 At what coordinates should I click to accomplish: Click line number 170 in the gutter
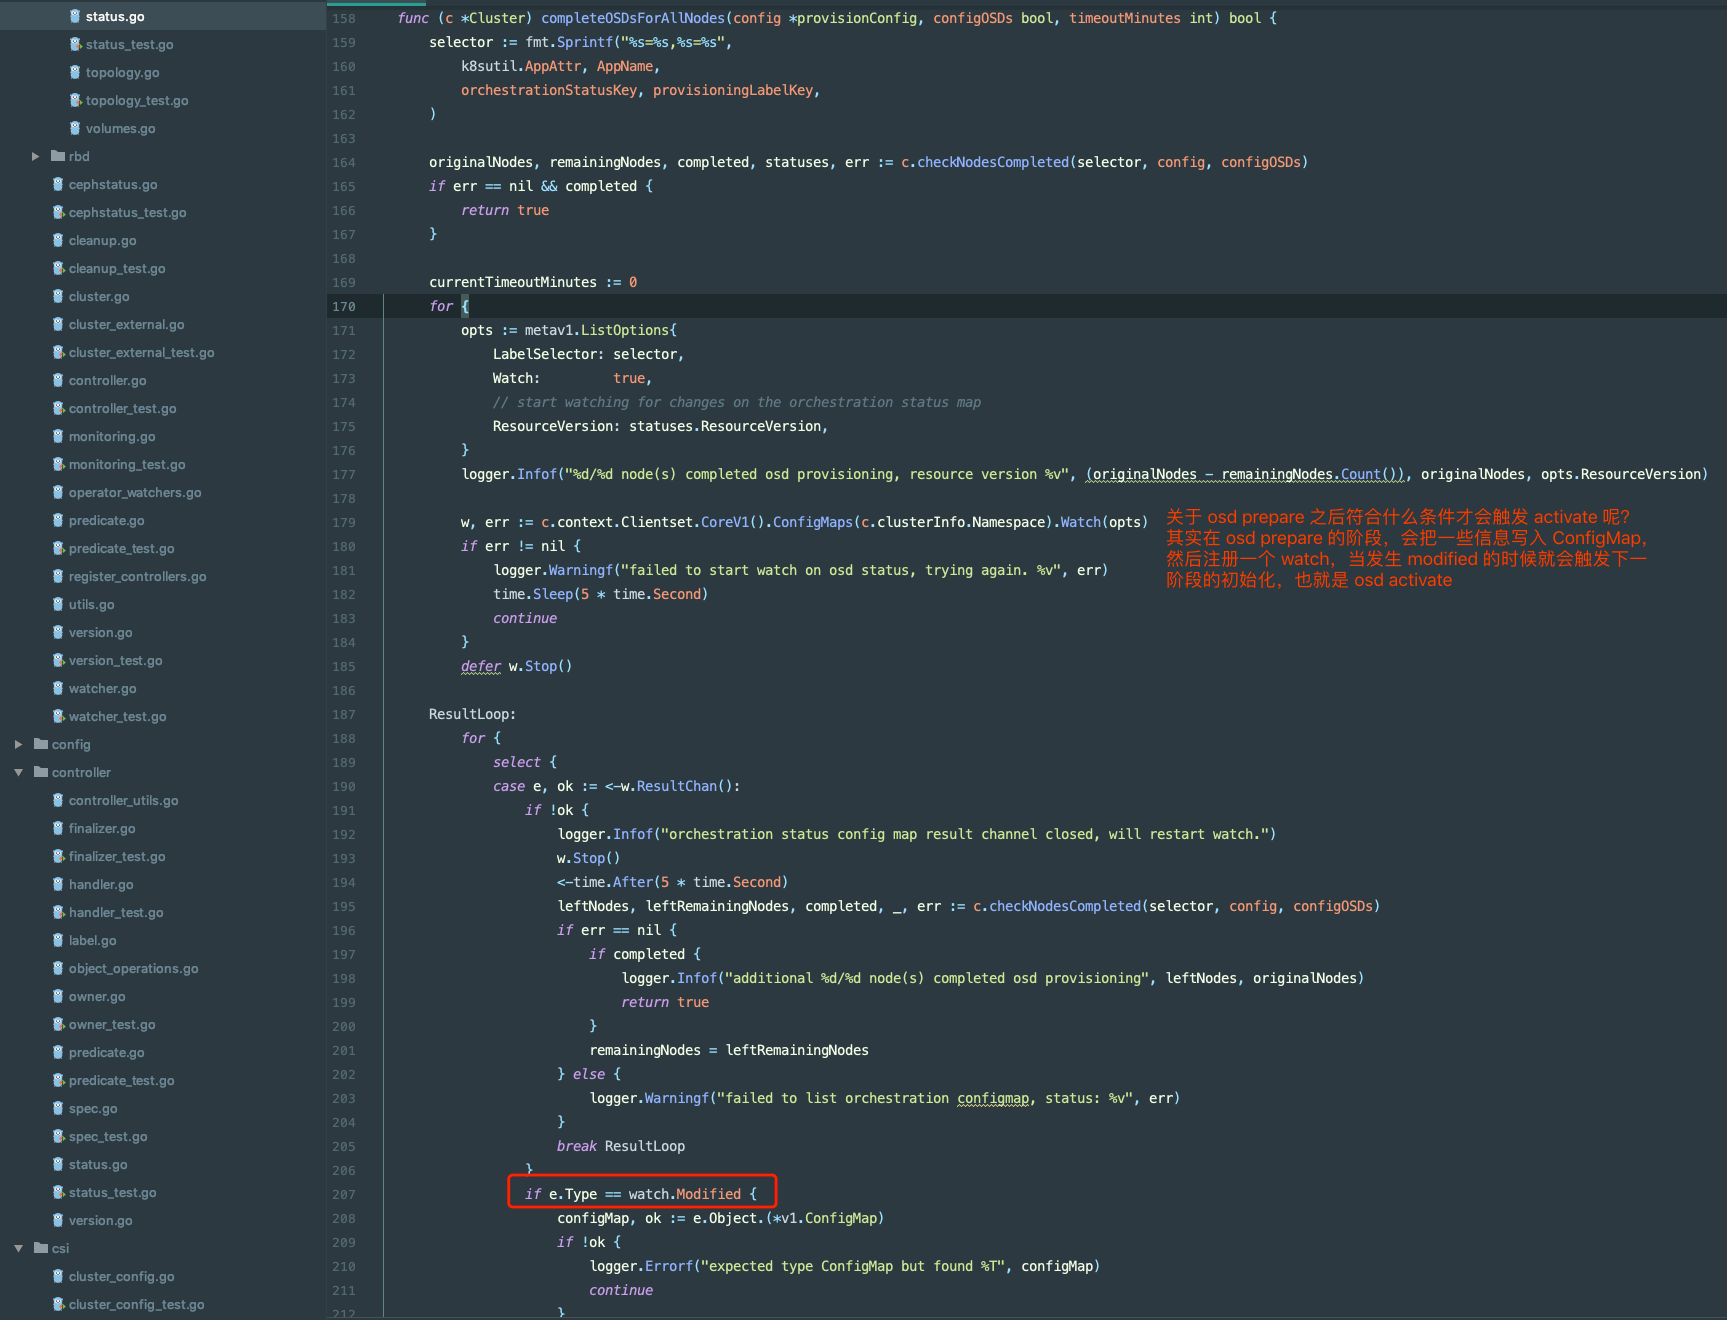343,306
